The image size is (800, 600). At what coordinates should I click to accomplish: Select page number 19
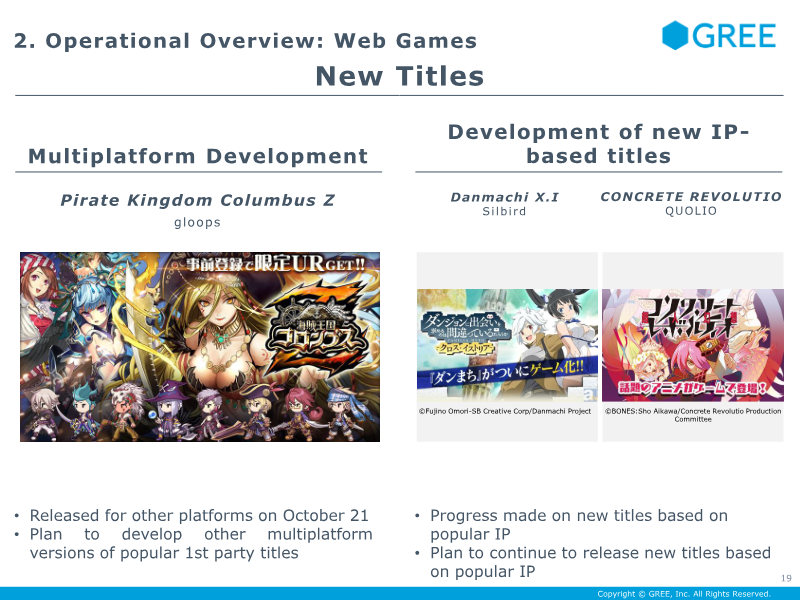[786, 578]
